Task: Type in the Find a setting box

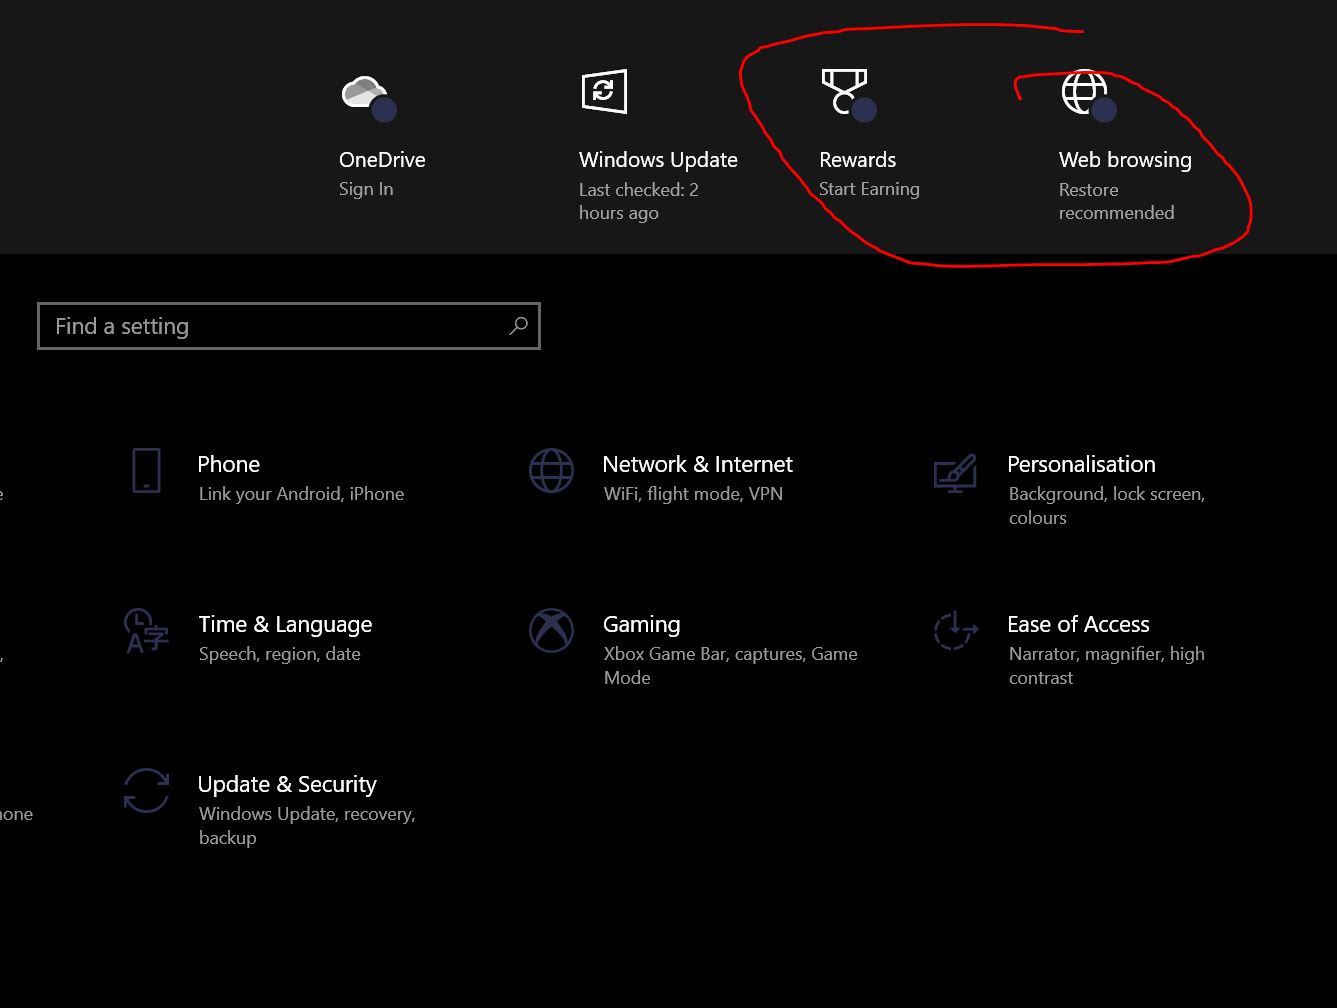Action: (270, 326)
